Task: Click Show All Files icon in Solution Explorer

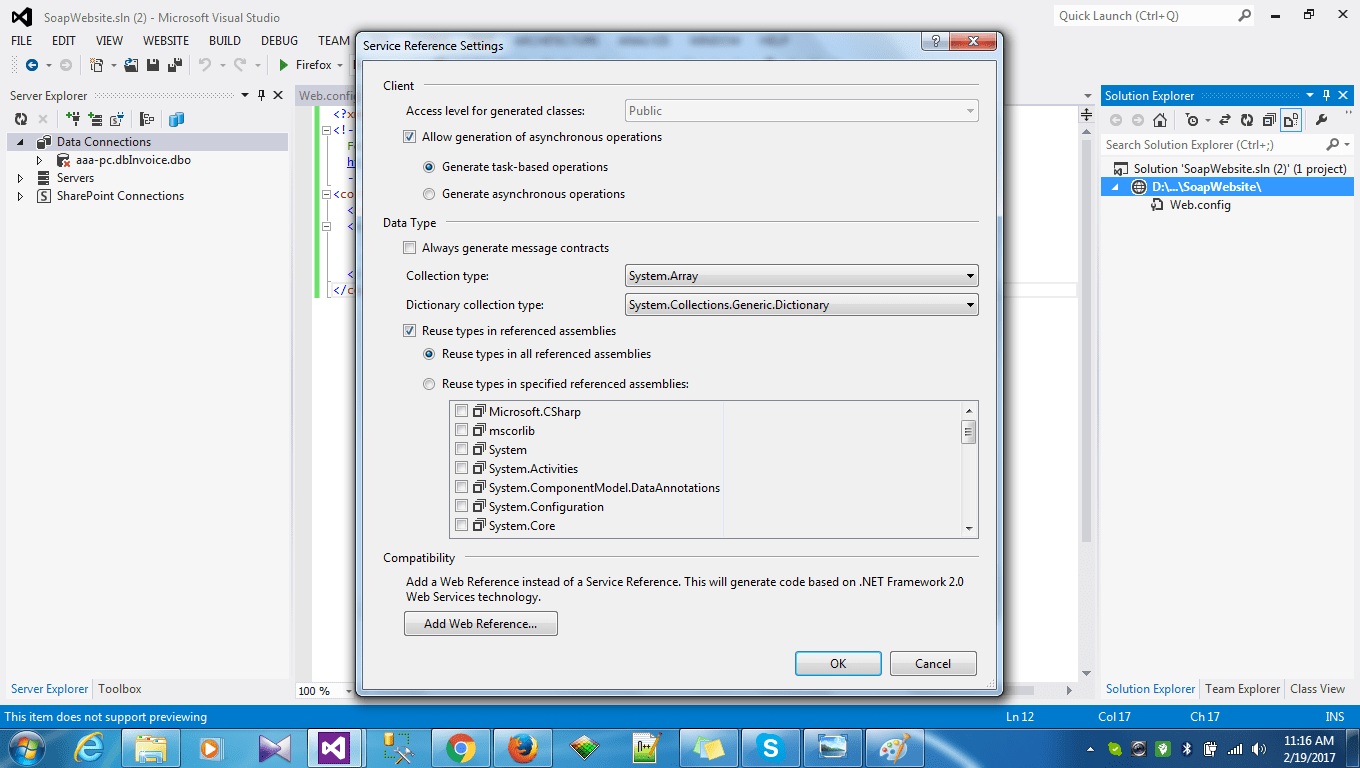Action: (x=1291, y=120)
